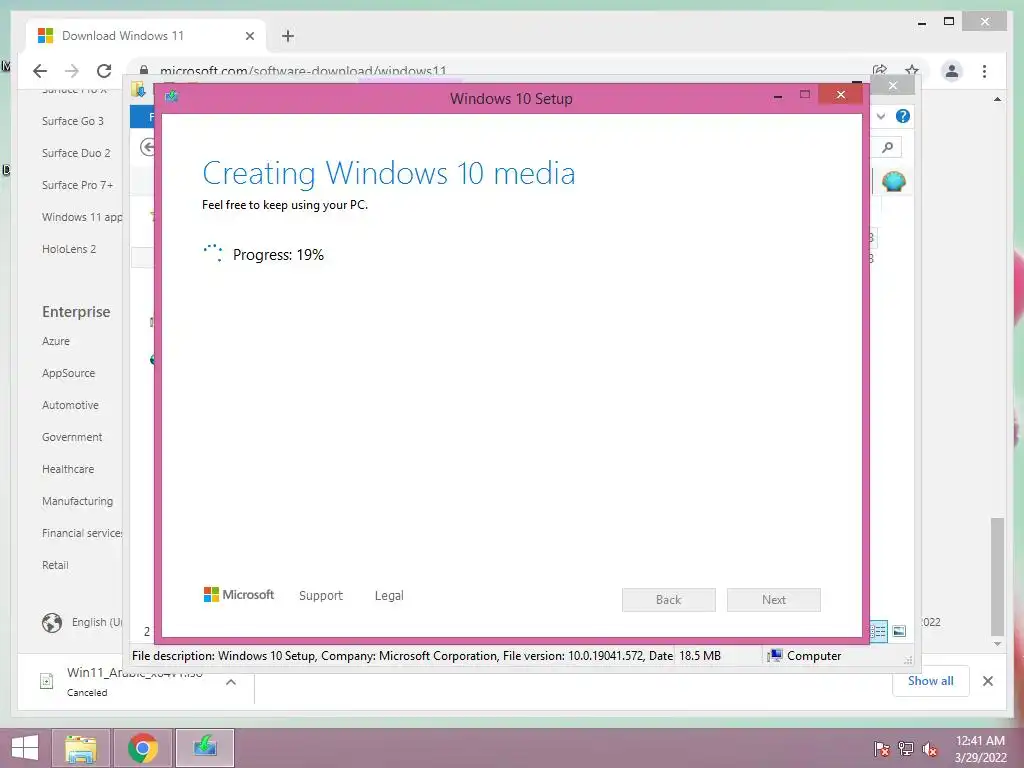Open File Explorer from the taskbar
Screen dimensions: 1024x768
(x=81, y=748)
